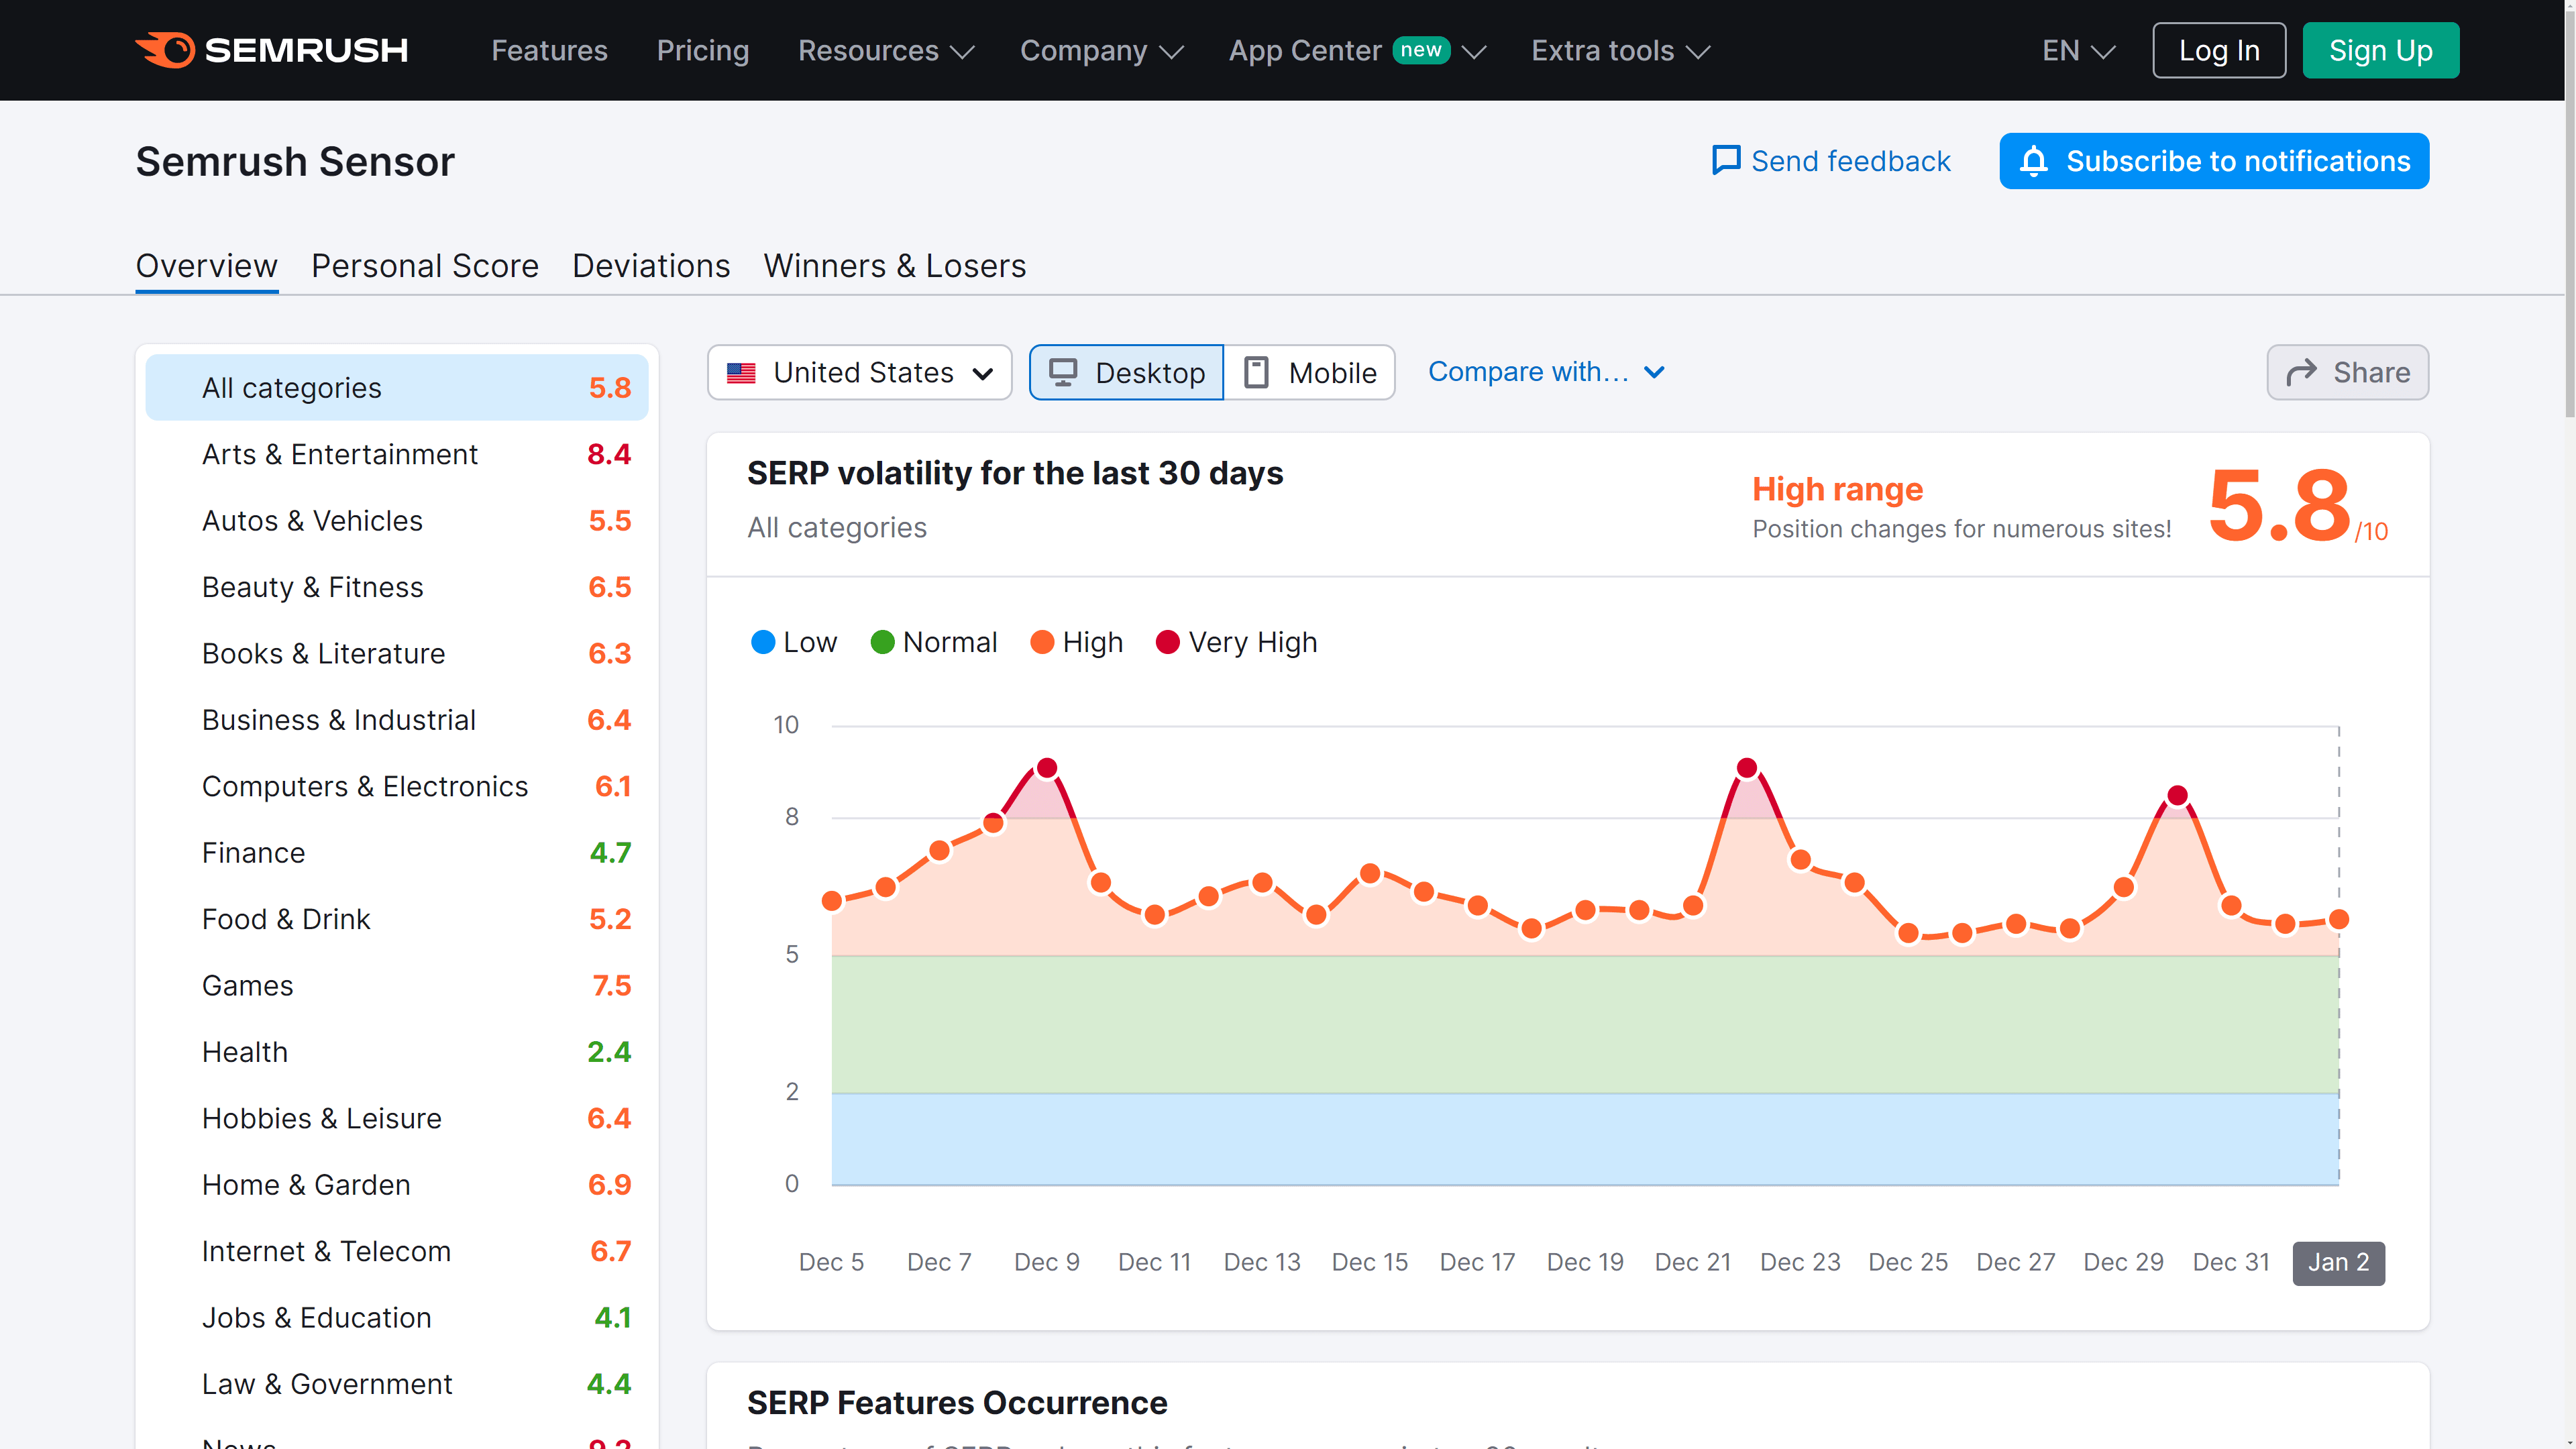Image resolution: width=2576 pixels, height=1449 pixels.
Task: Select the Internet & Telecom category
Action: click(397, 1251)
